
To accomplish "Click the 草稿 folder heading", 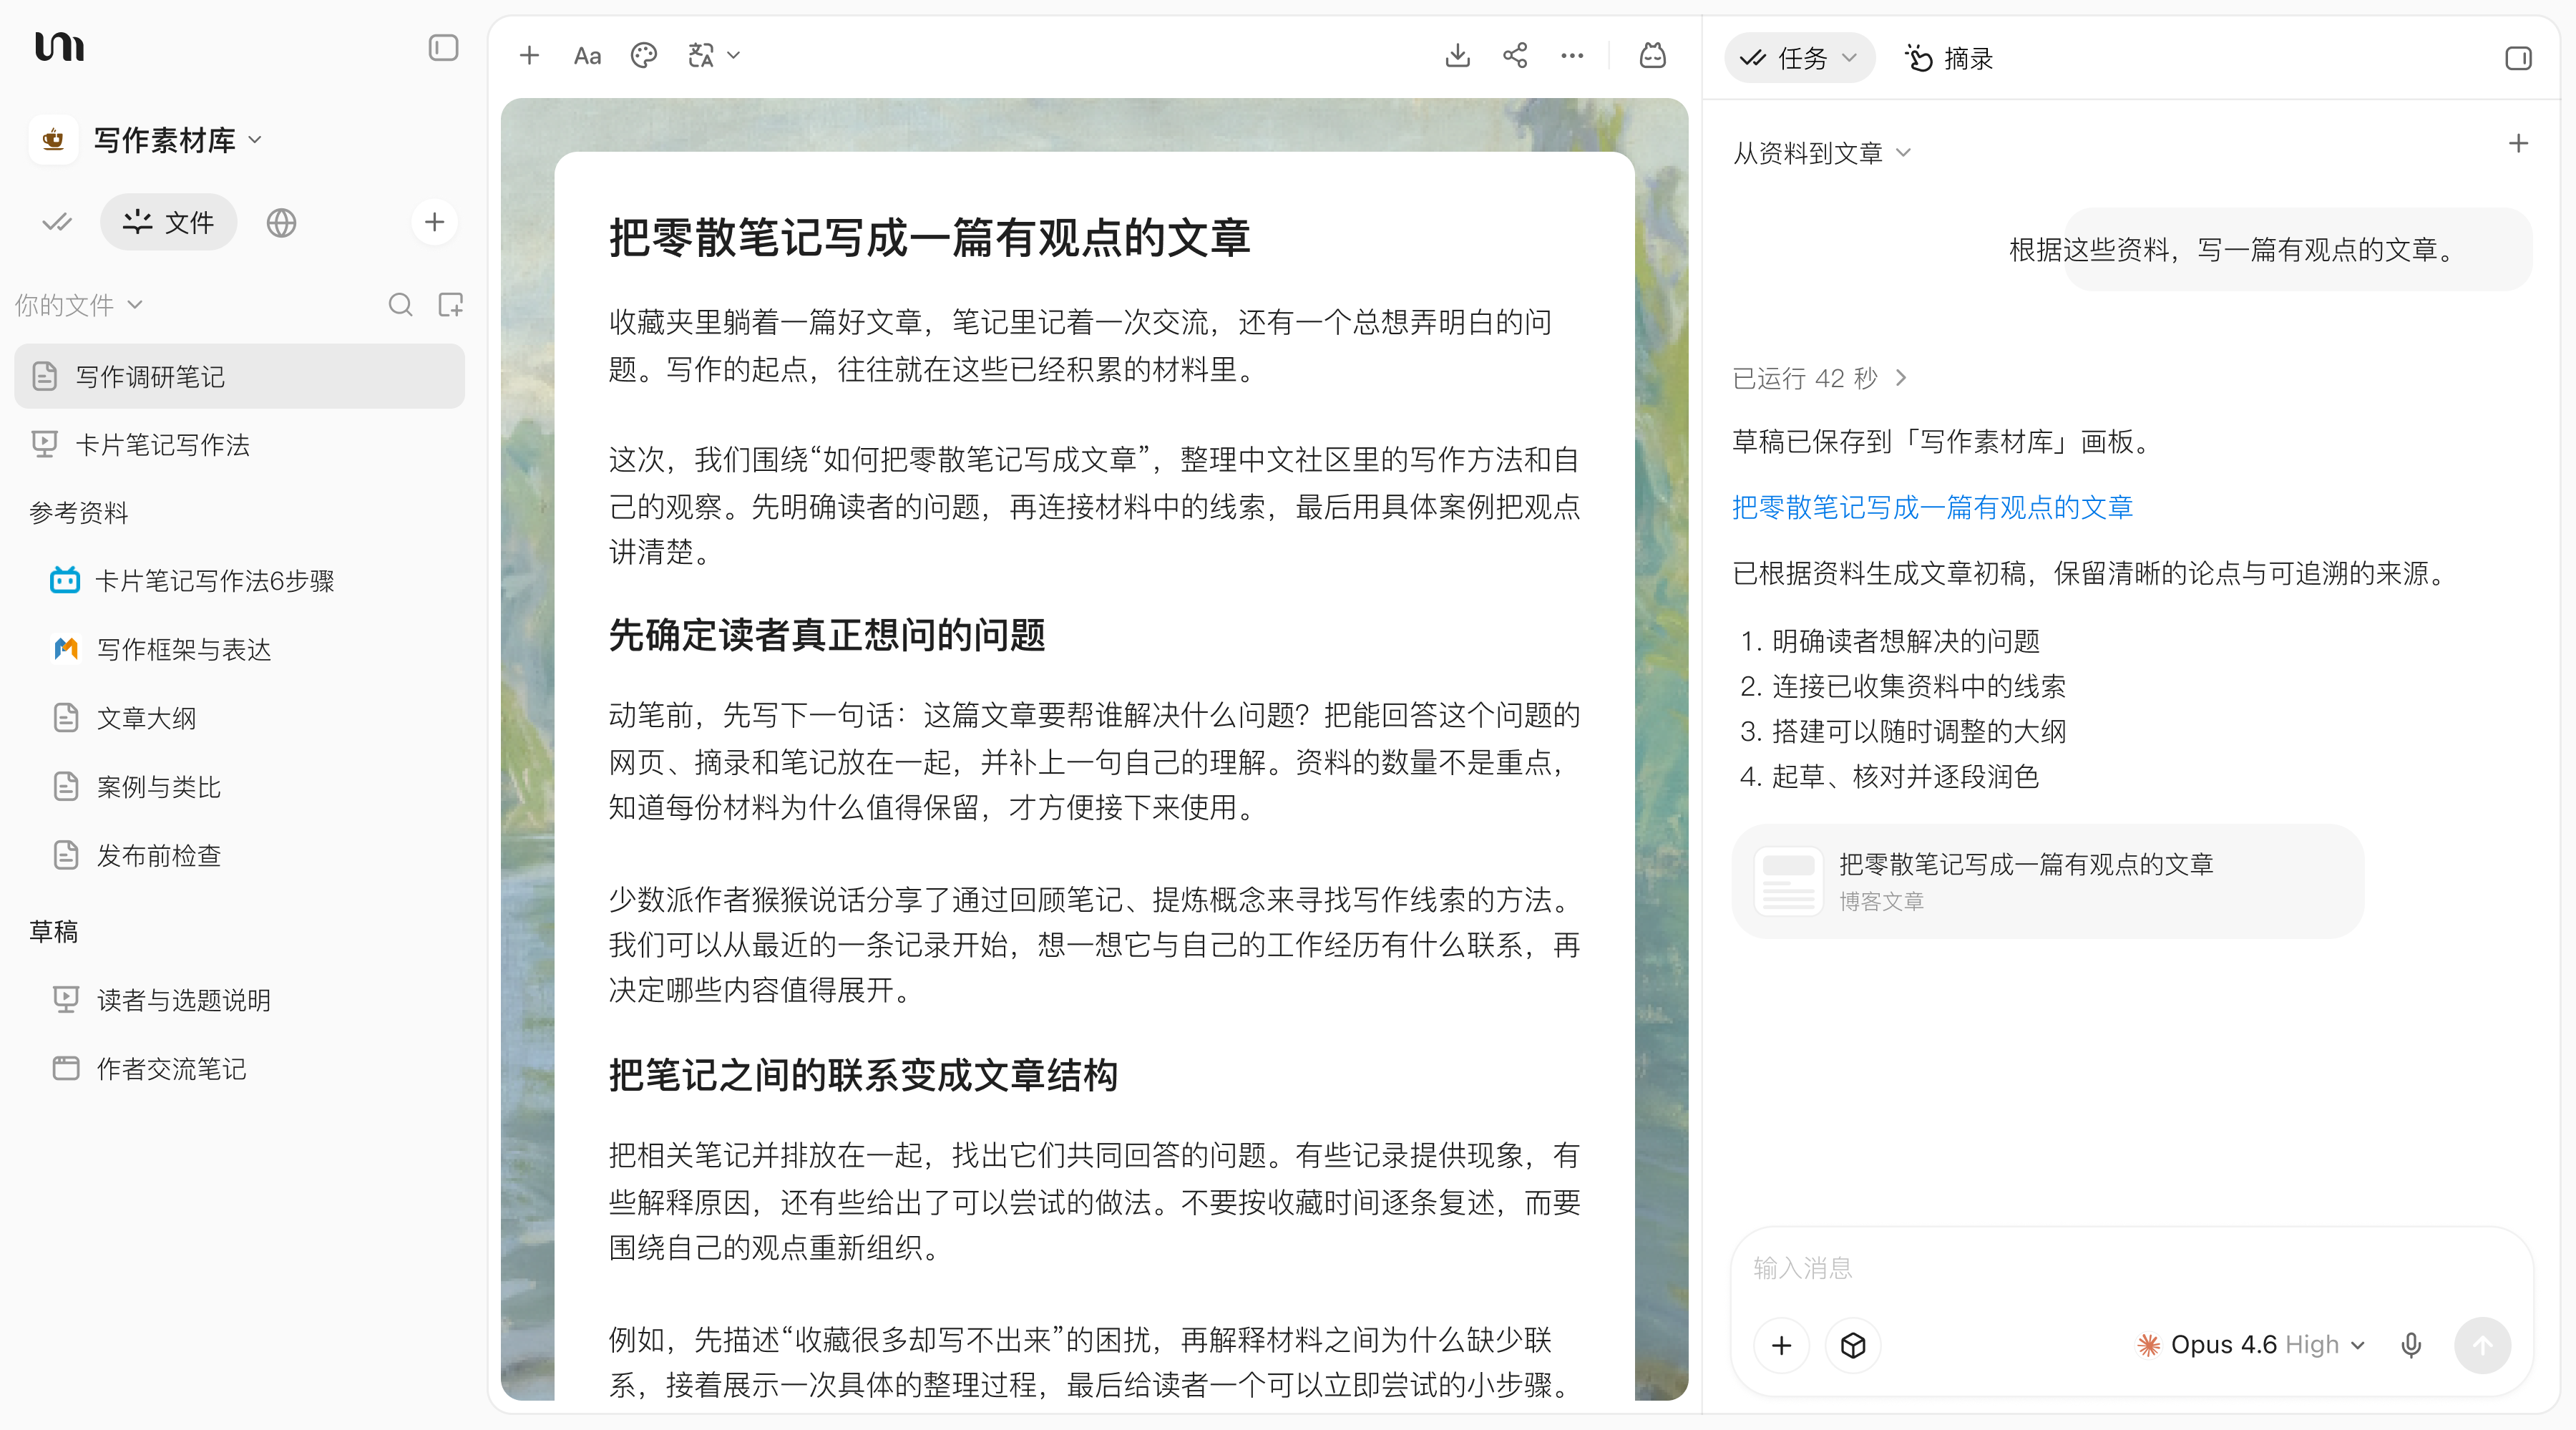I will [54, 932].
